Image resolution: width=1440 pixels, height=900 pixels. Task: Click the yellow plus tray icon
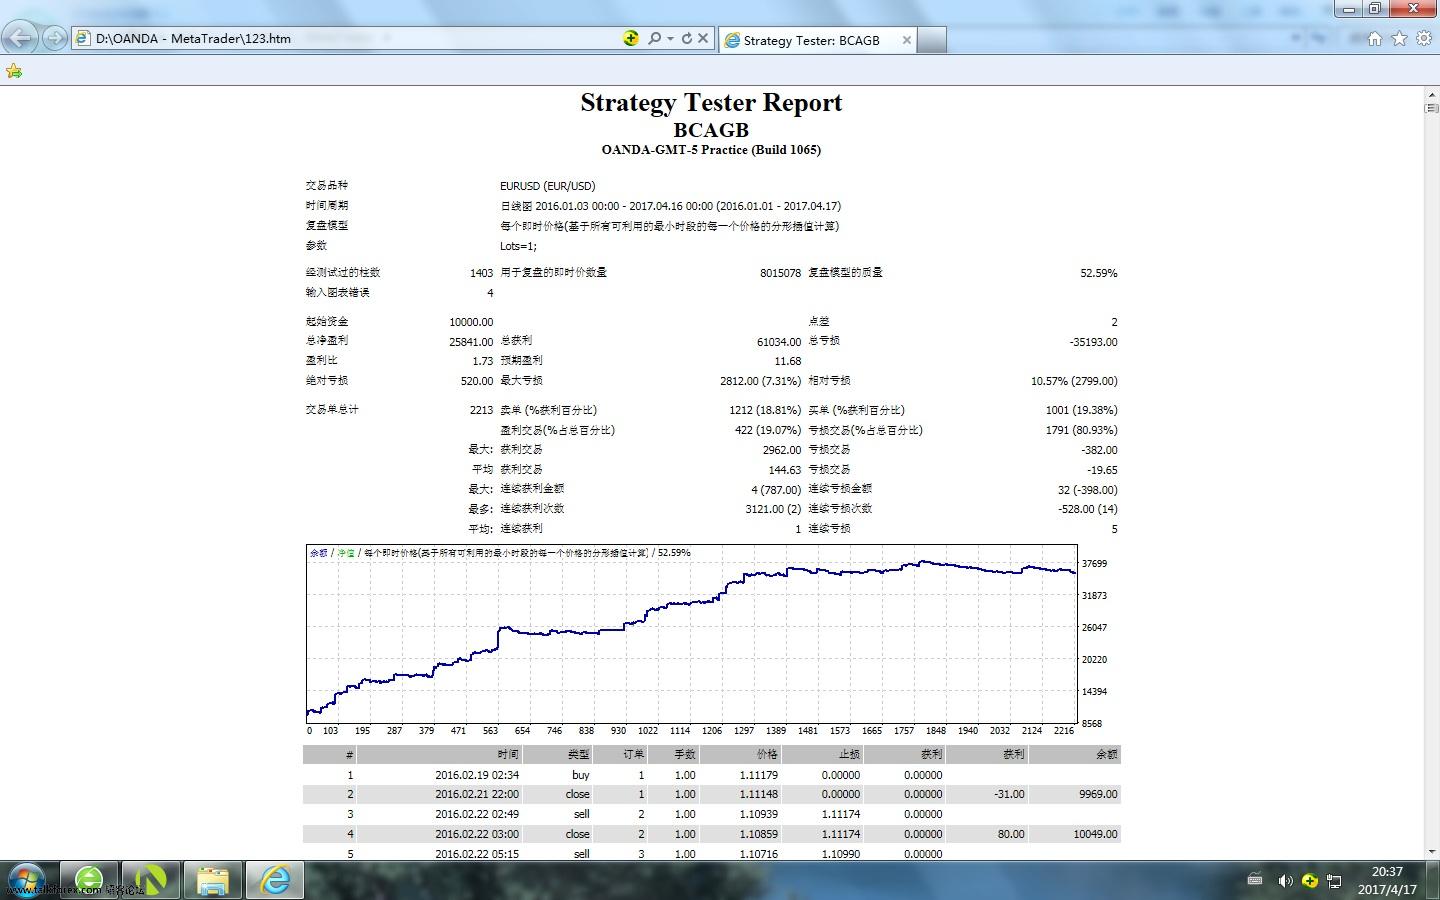[1309, 881]
